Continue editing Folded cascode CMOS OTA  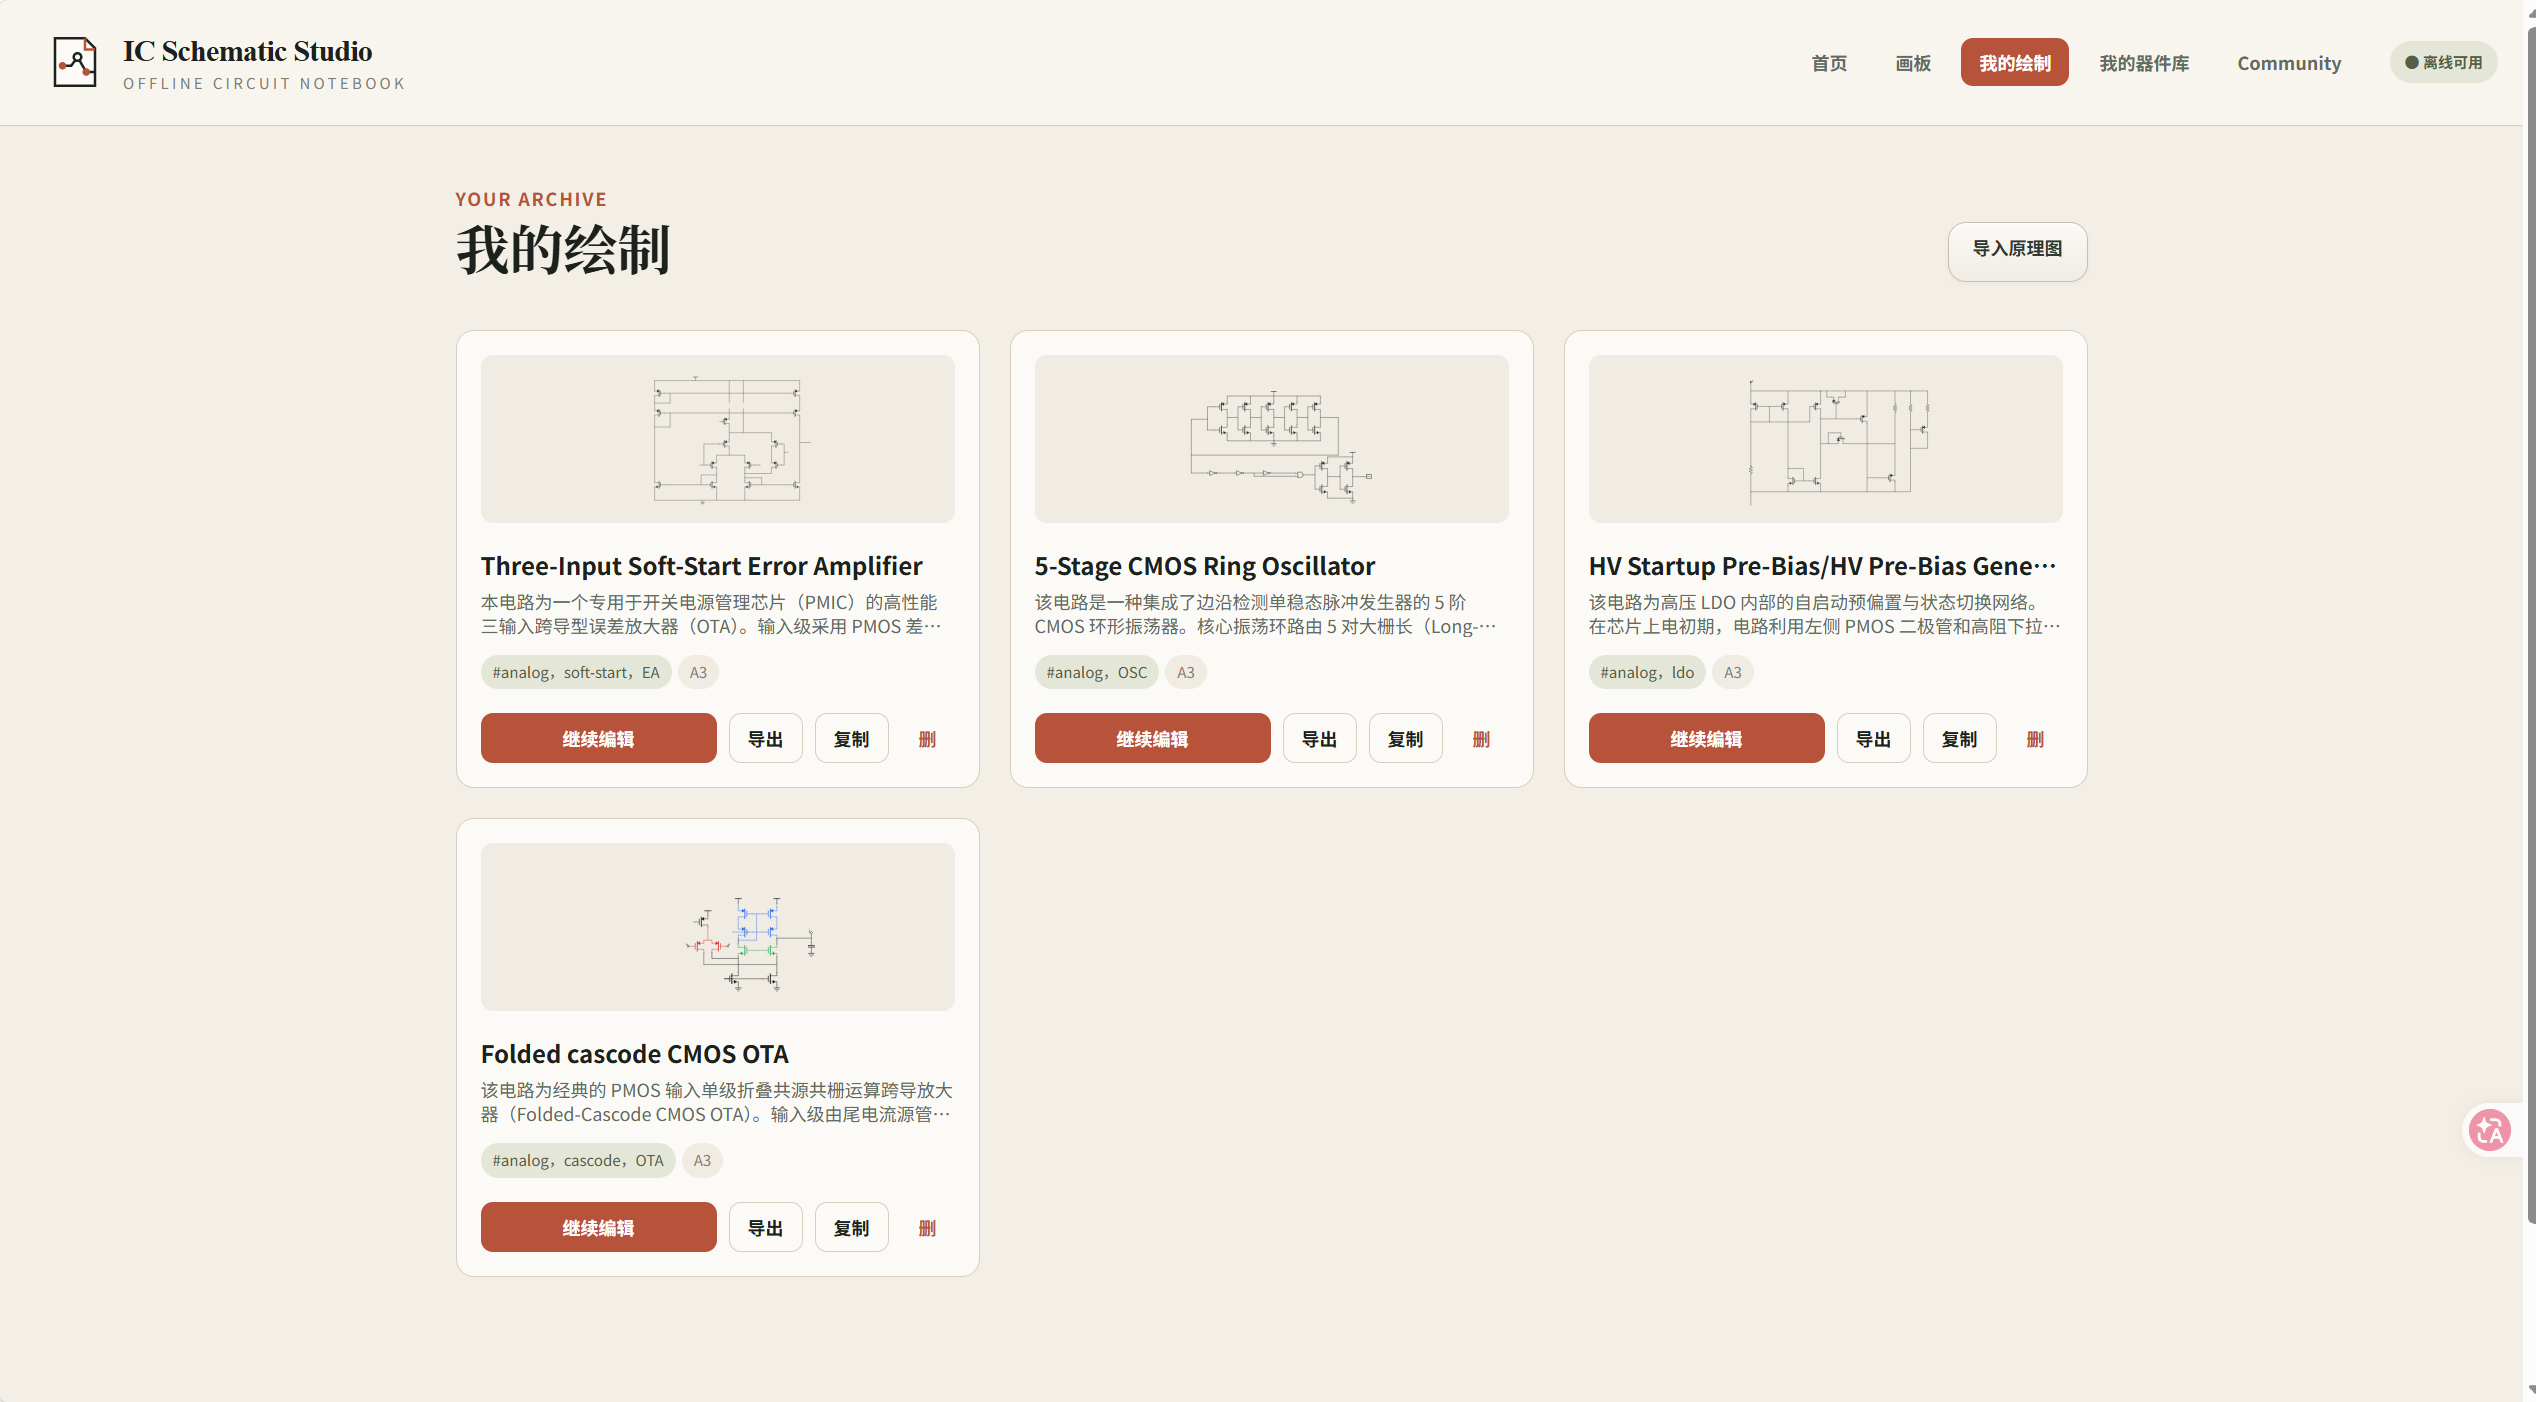pyautogui.click(x=598, y=1228)
